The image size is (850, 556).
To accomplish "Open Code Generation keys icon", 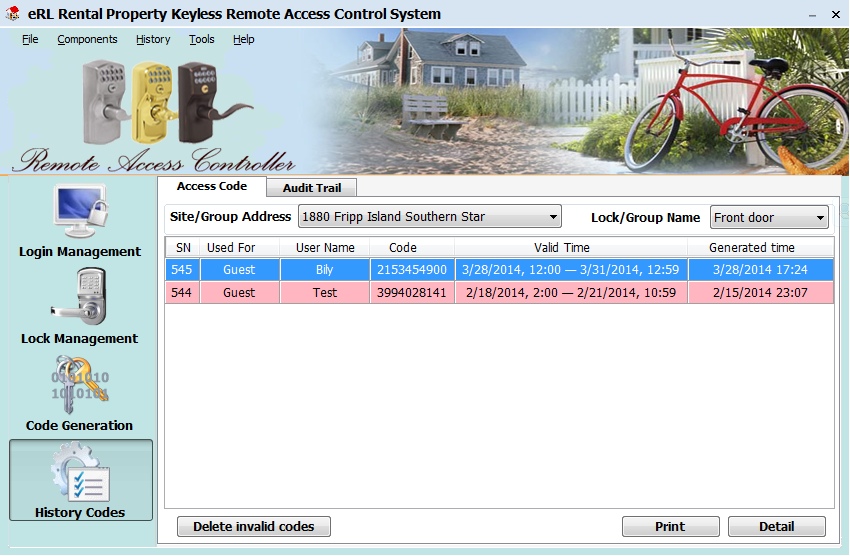I will point(80,384).
